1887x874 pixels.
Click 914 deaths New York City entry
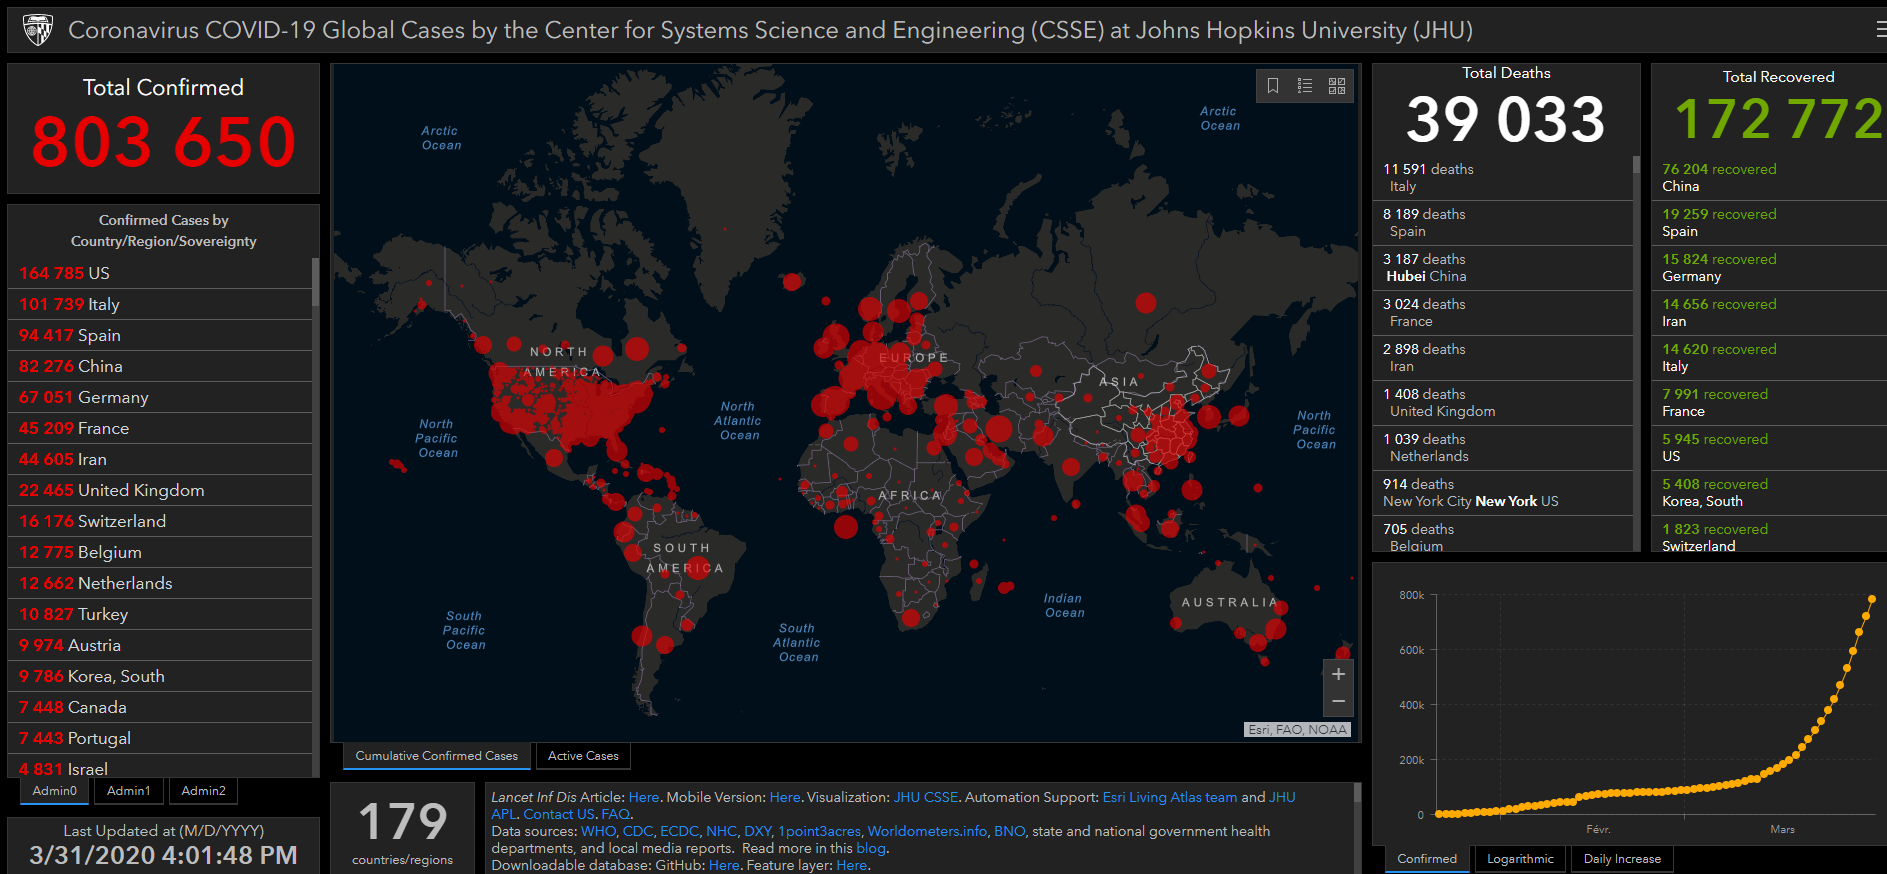click(1503, 493)
